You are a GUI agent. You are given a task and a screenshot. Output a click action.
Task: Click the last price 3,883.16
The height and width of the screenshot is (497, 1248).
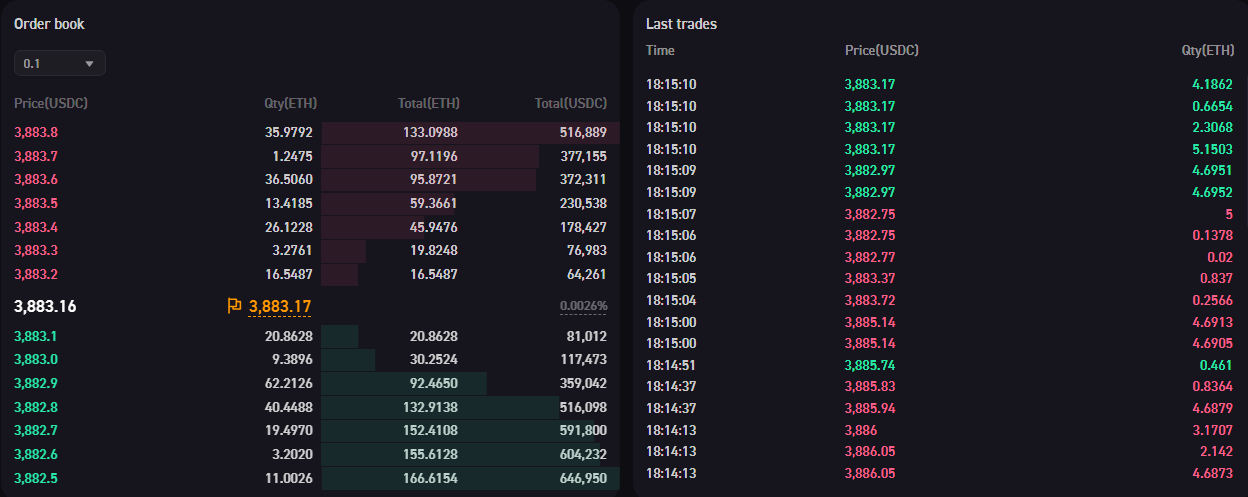point(45,306)
